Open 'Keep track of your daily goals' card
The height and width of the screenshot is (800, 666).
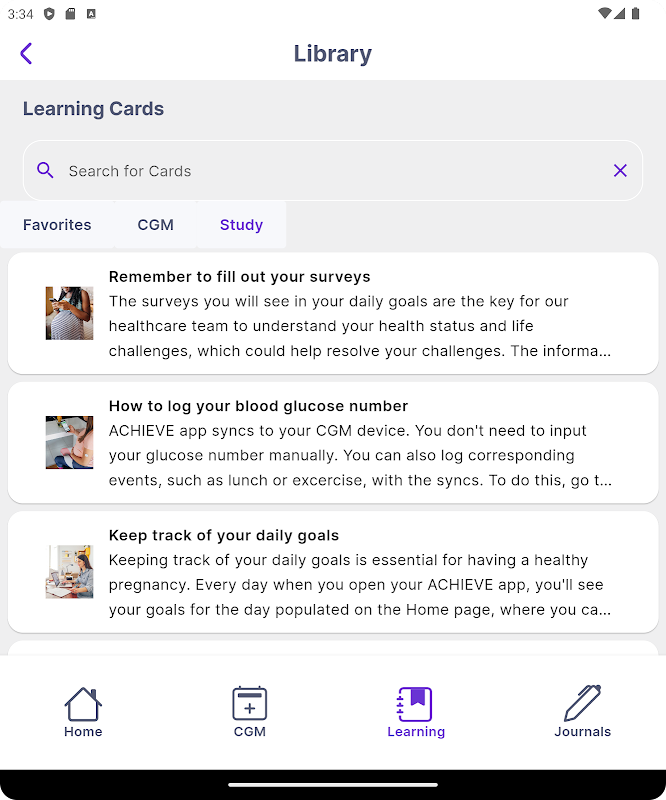[333, 572]
